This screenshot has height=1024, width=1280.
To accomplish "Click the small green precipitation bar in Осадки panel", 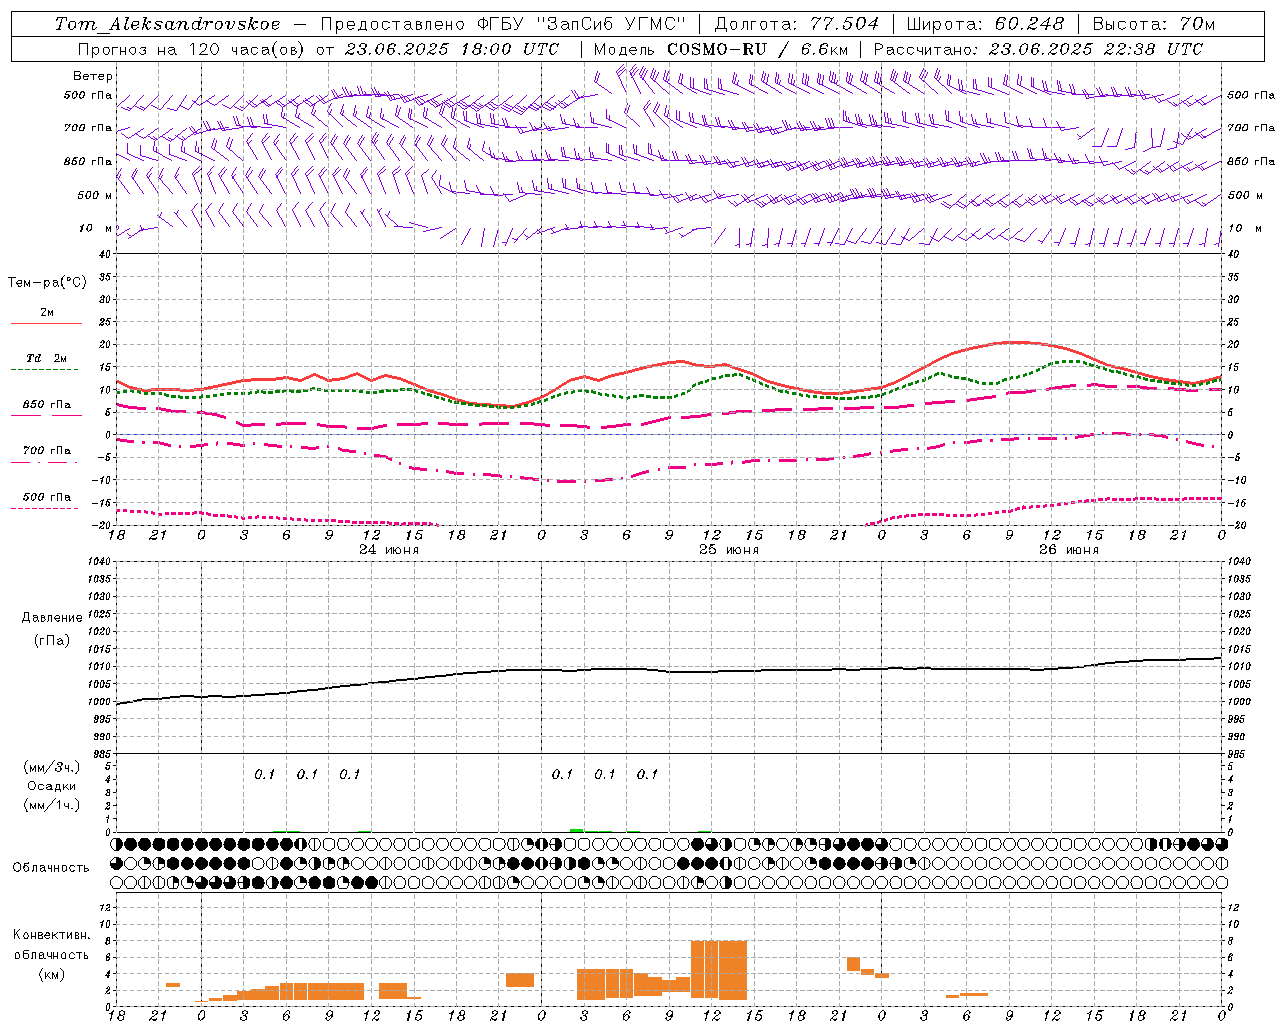I will [577, 830].
